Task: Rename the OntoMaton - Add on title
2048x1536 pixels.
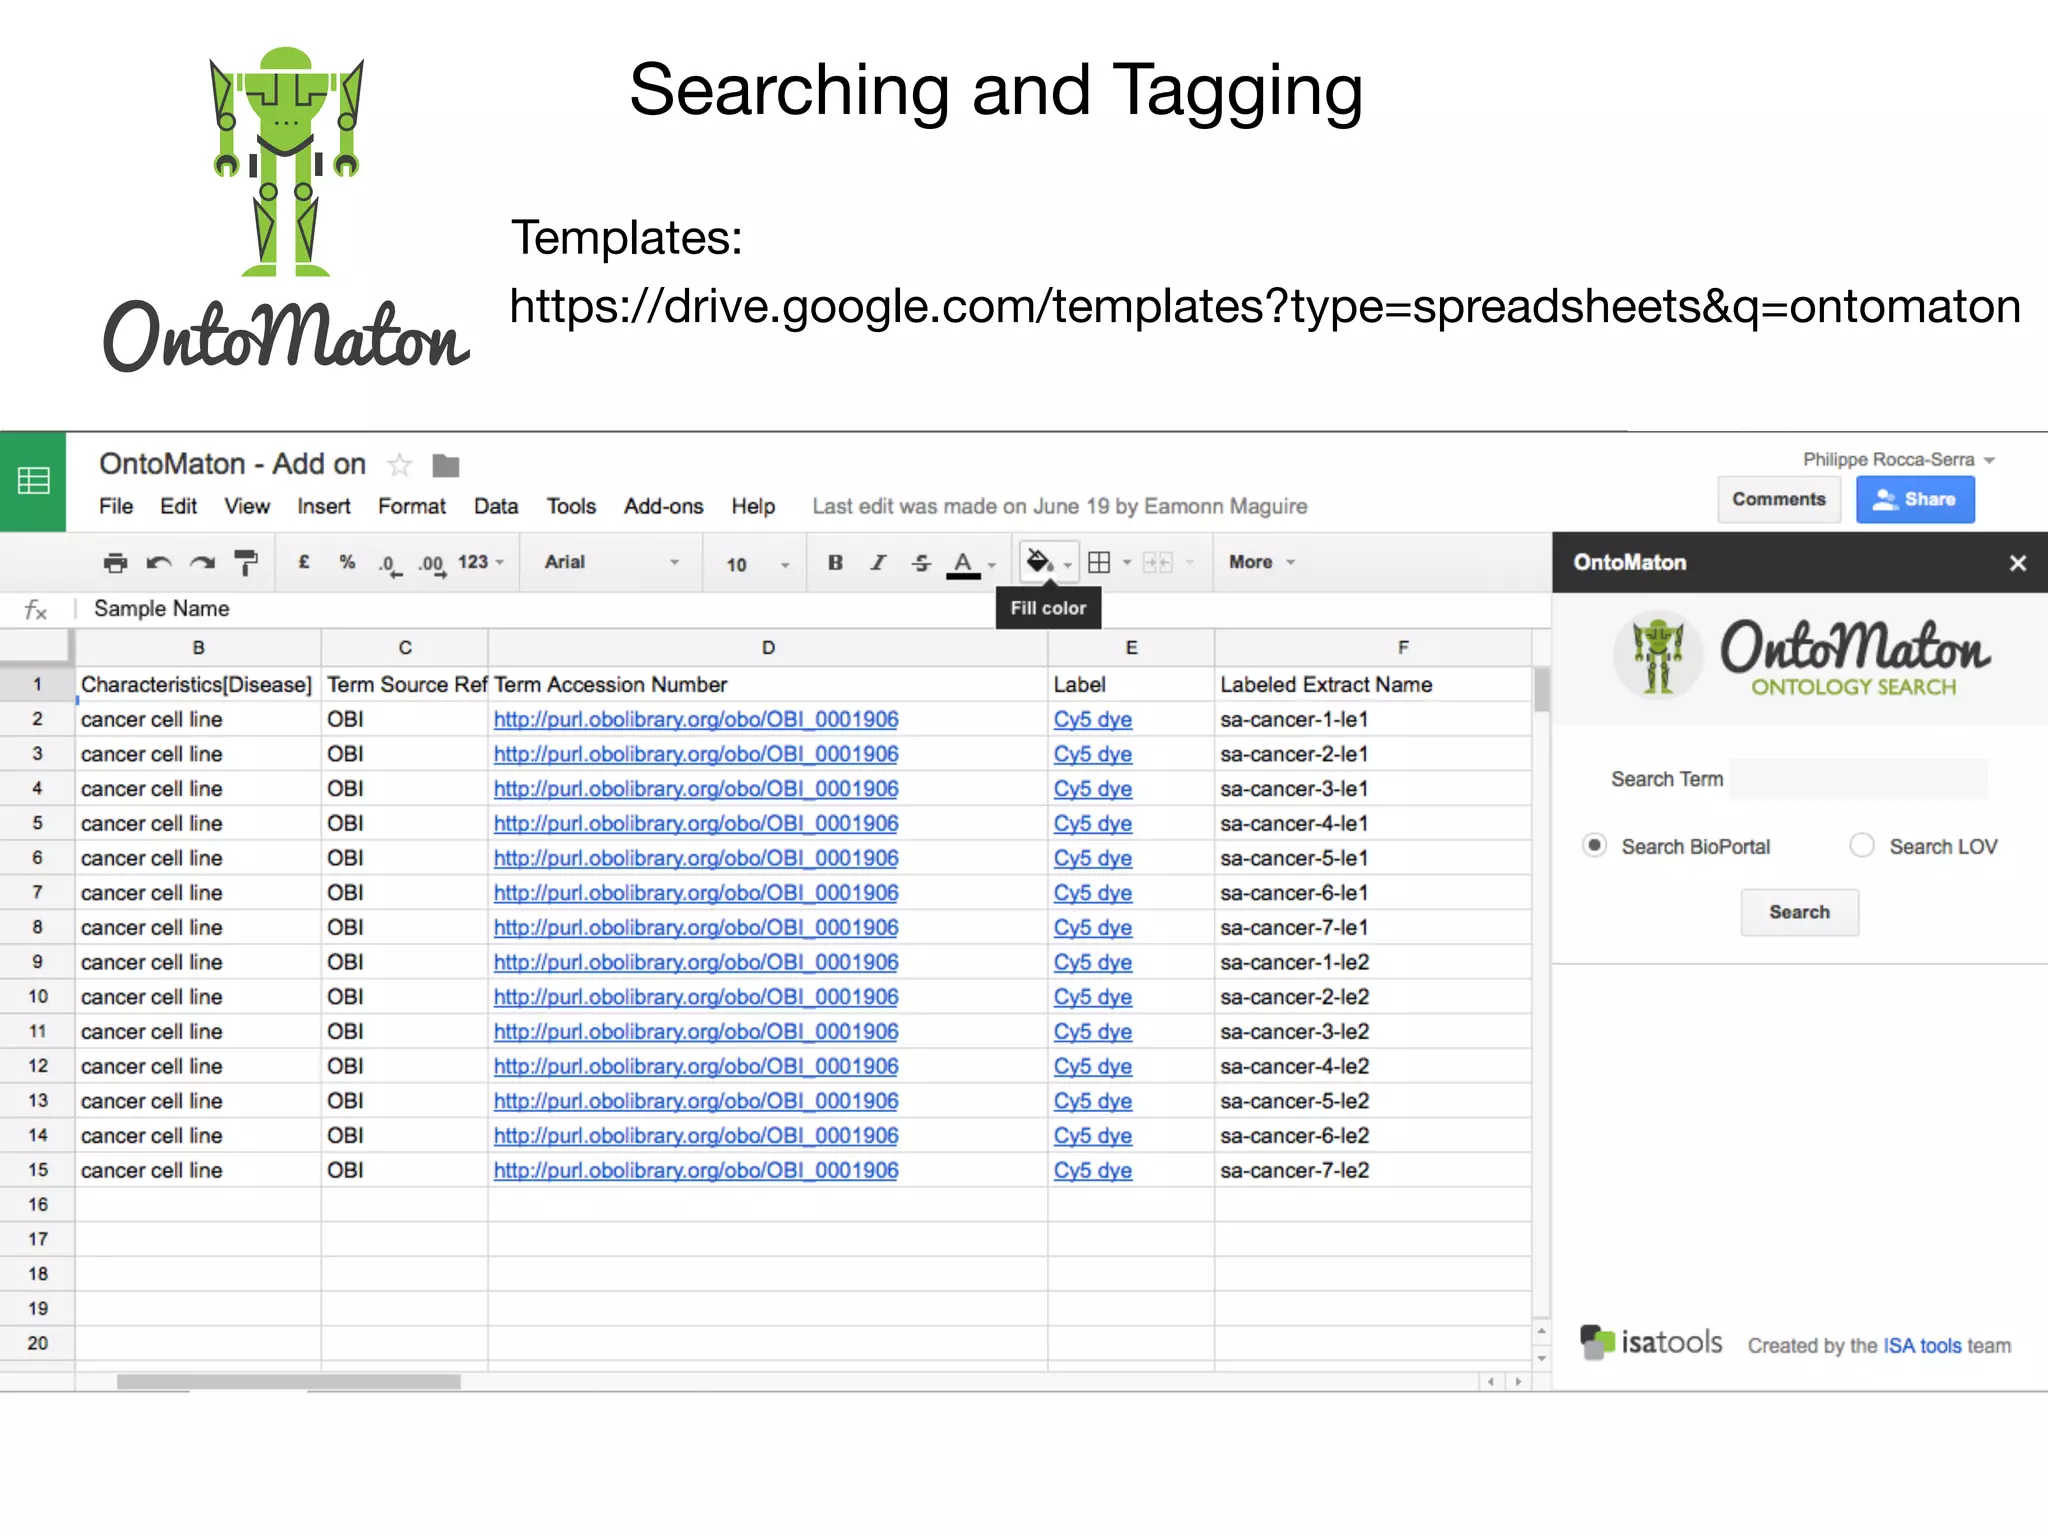Action: click(232, 464)
